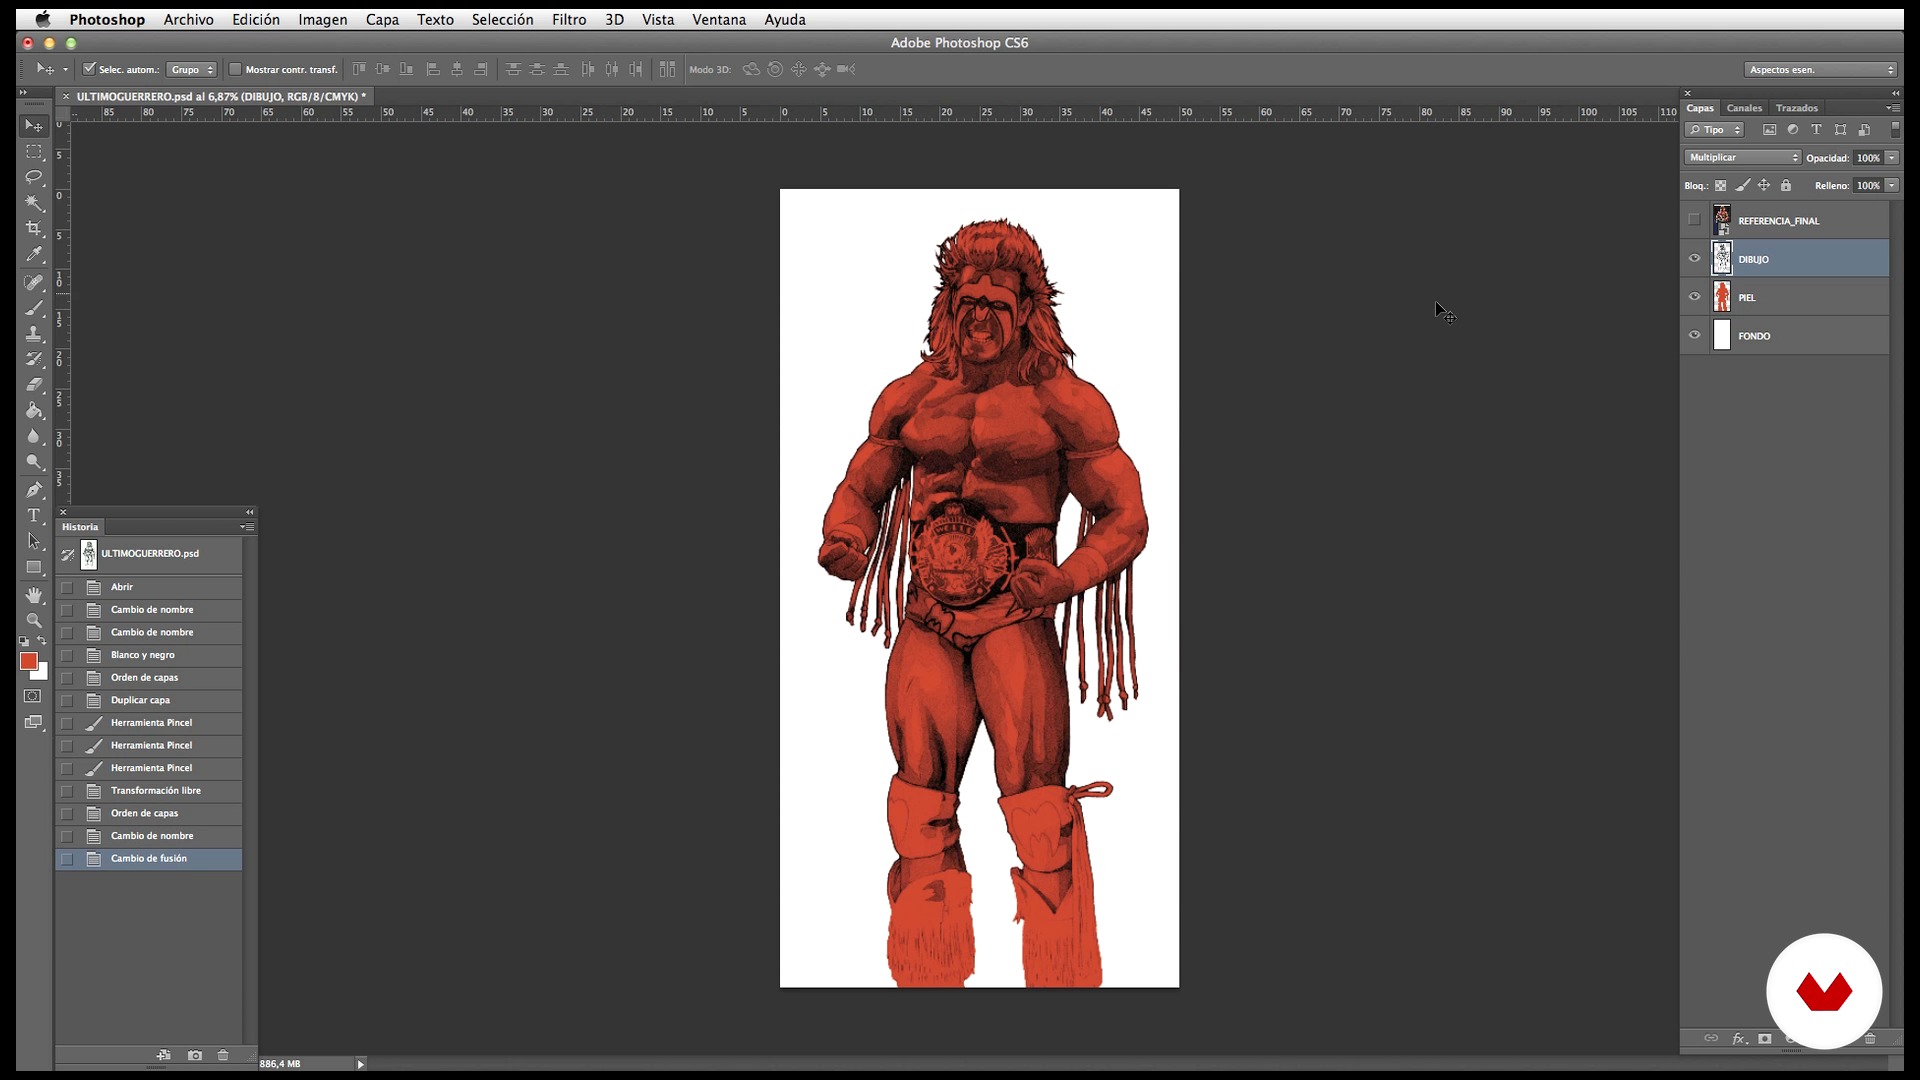Select the Lasso tool
The width and height of the screenshot is (1920, 1080).
[x=34, y=177]
